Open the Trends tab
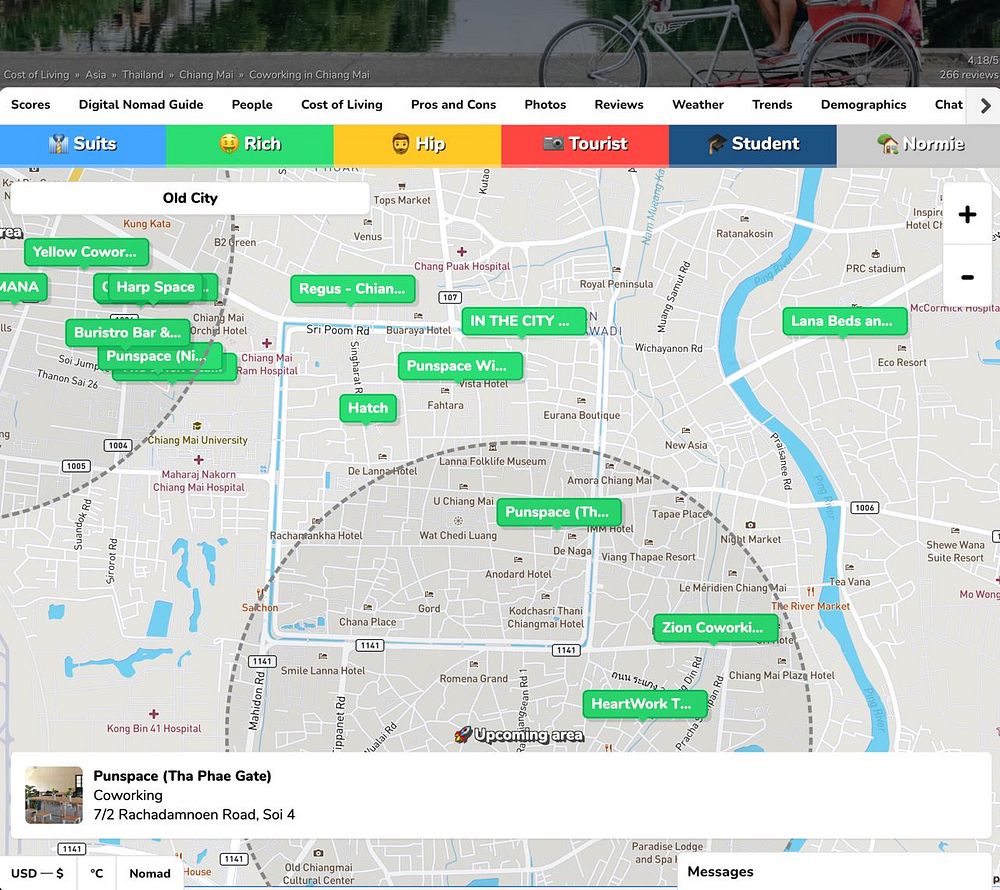Image resolution: width=1000 pixels, height=890 pixels. 772,105
